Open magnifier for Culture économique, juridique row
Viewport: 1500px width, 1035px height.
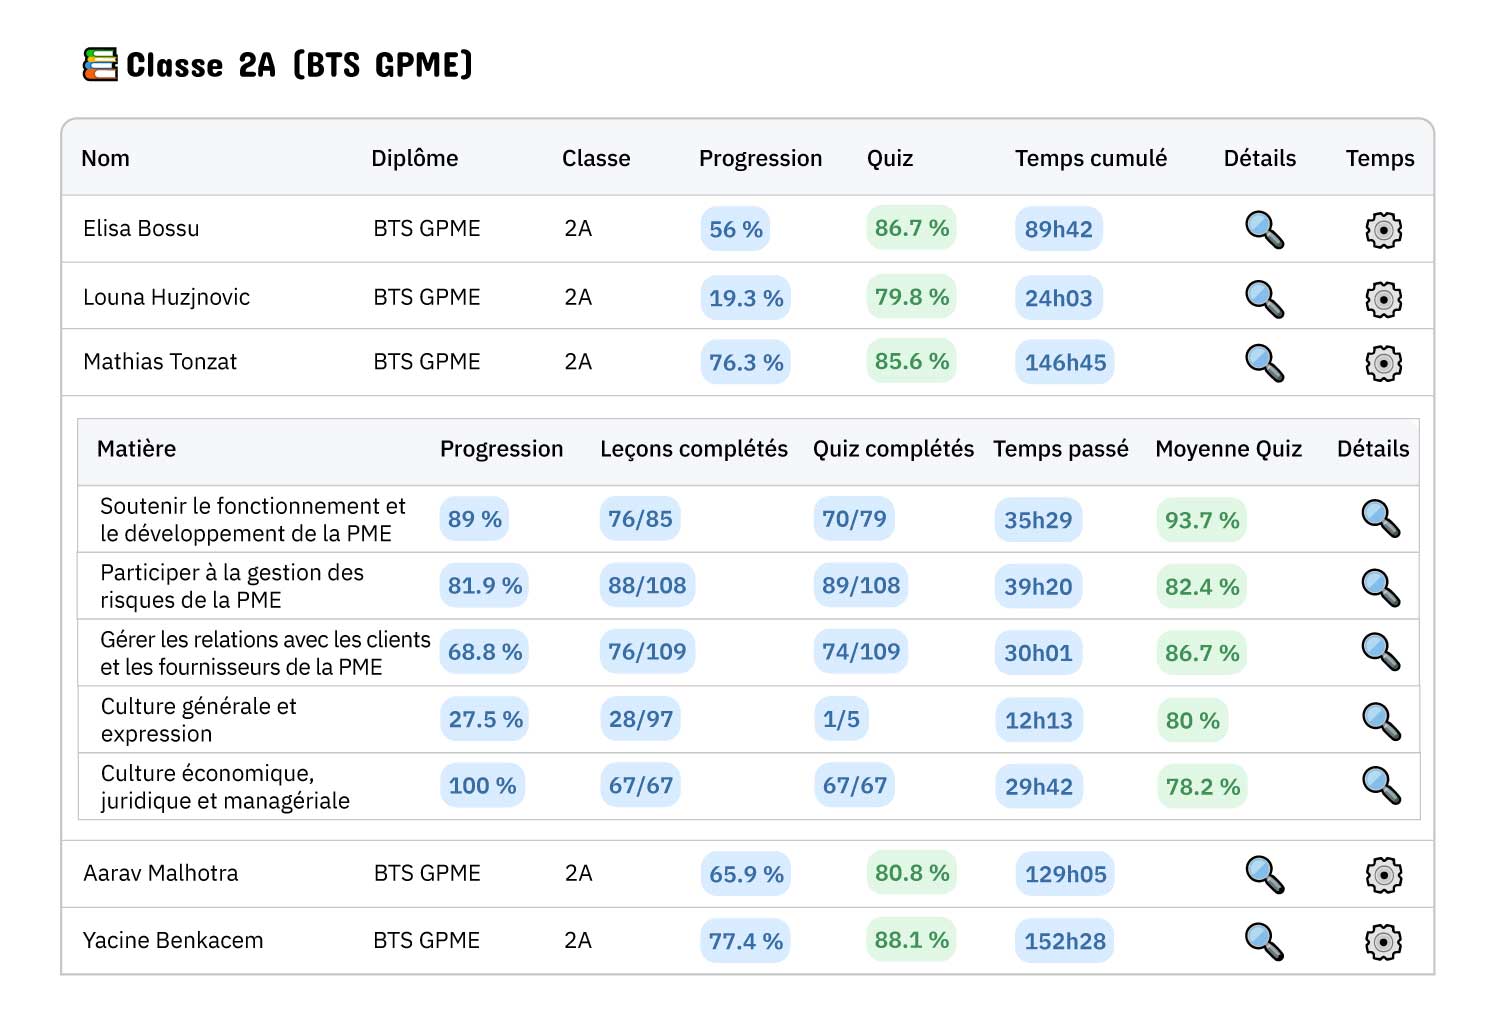[x=1381, y=786]
